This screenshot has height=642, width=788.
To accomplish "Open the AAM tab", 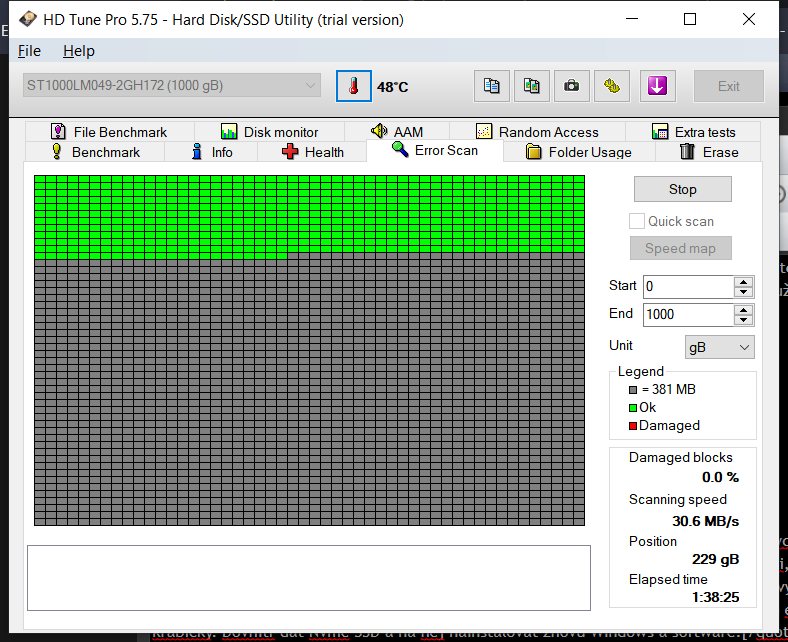I will click(397, 132).
